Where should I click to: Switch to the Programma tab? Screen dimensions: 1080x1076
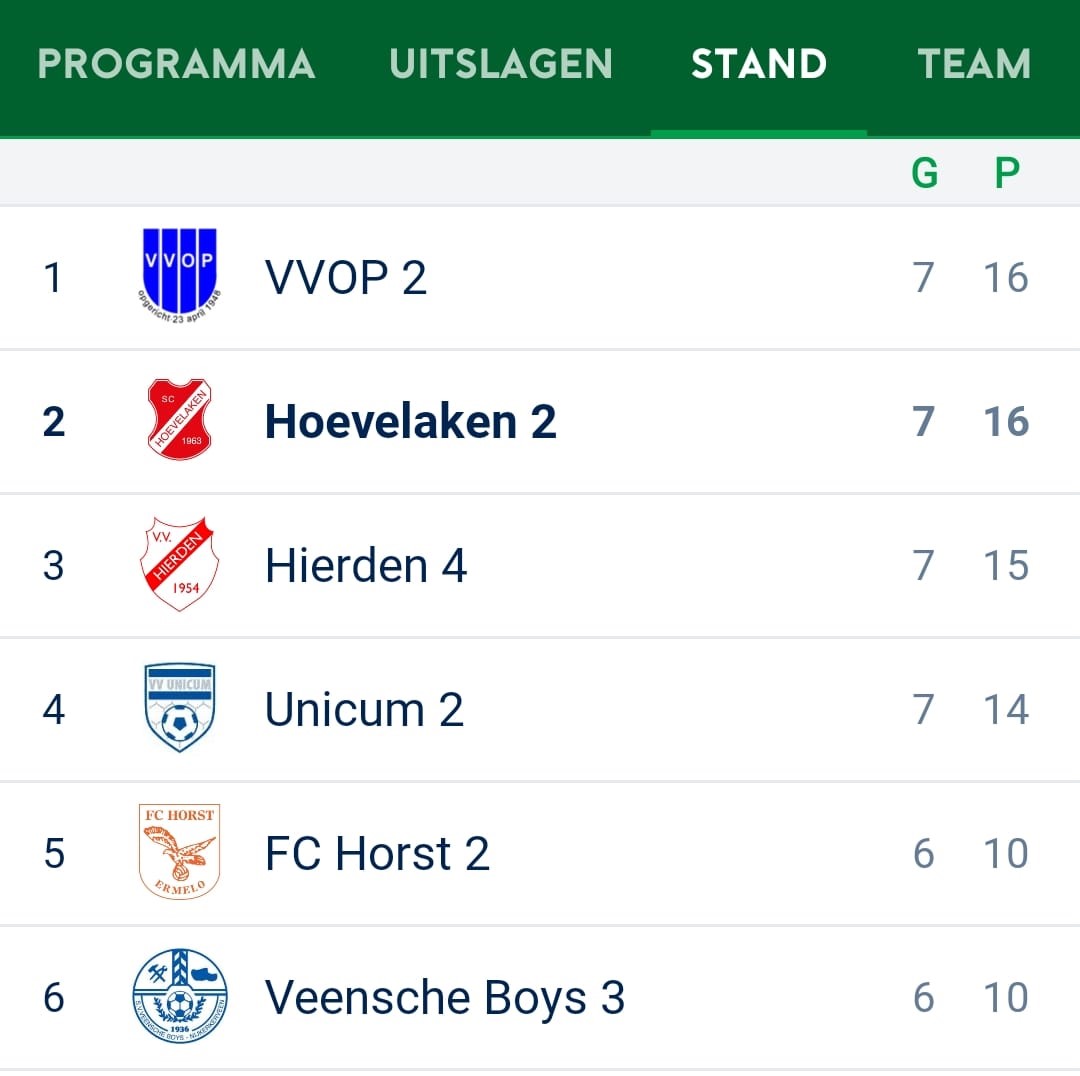click(x=176, y=64)
